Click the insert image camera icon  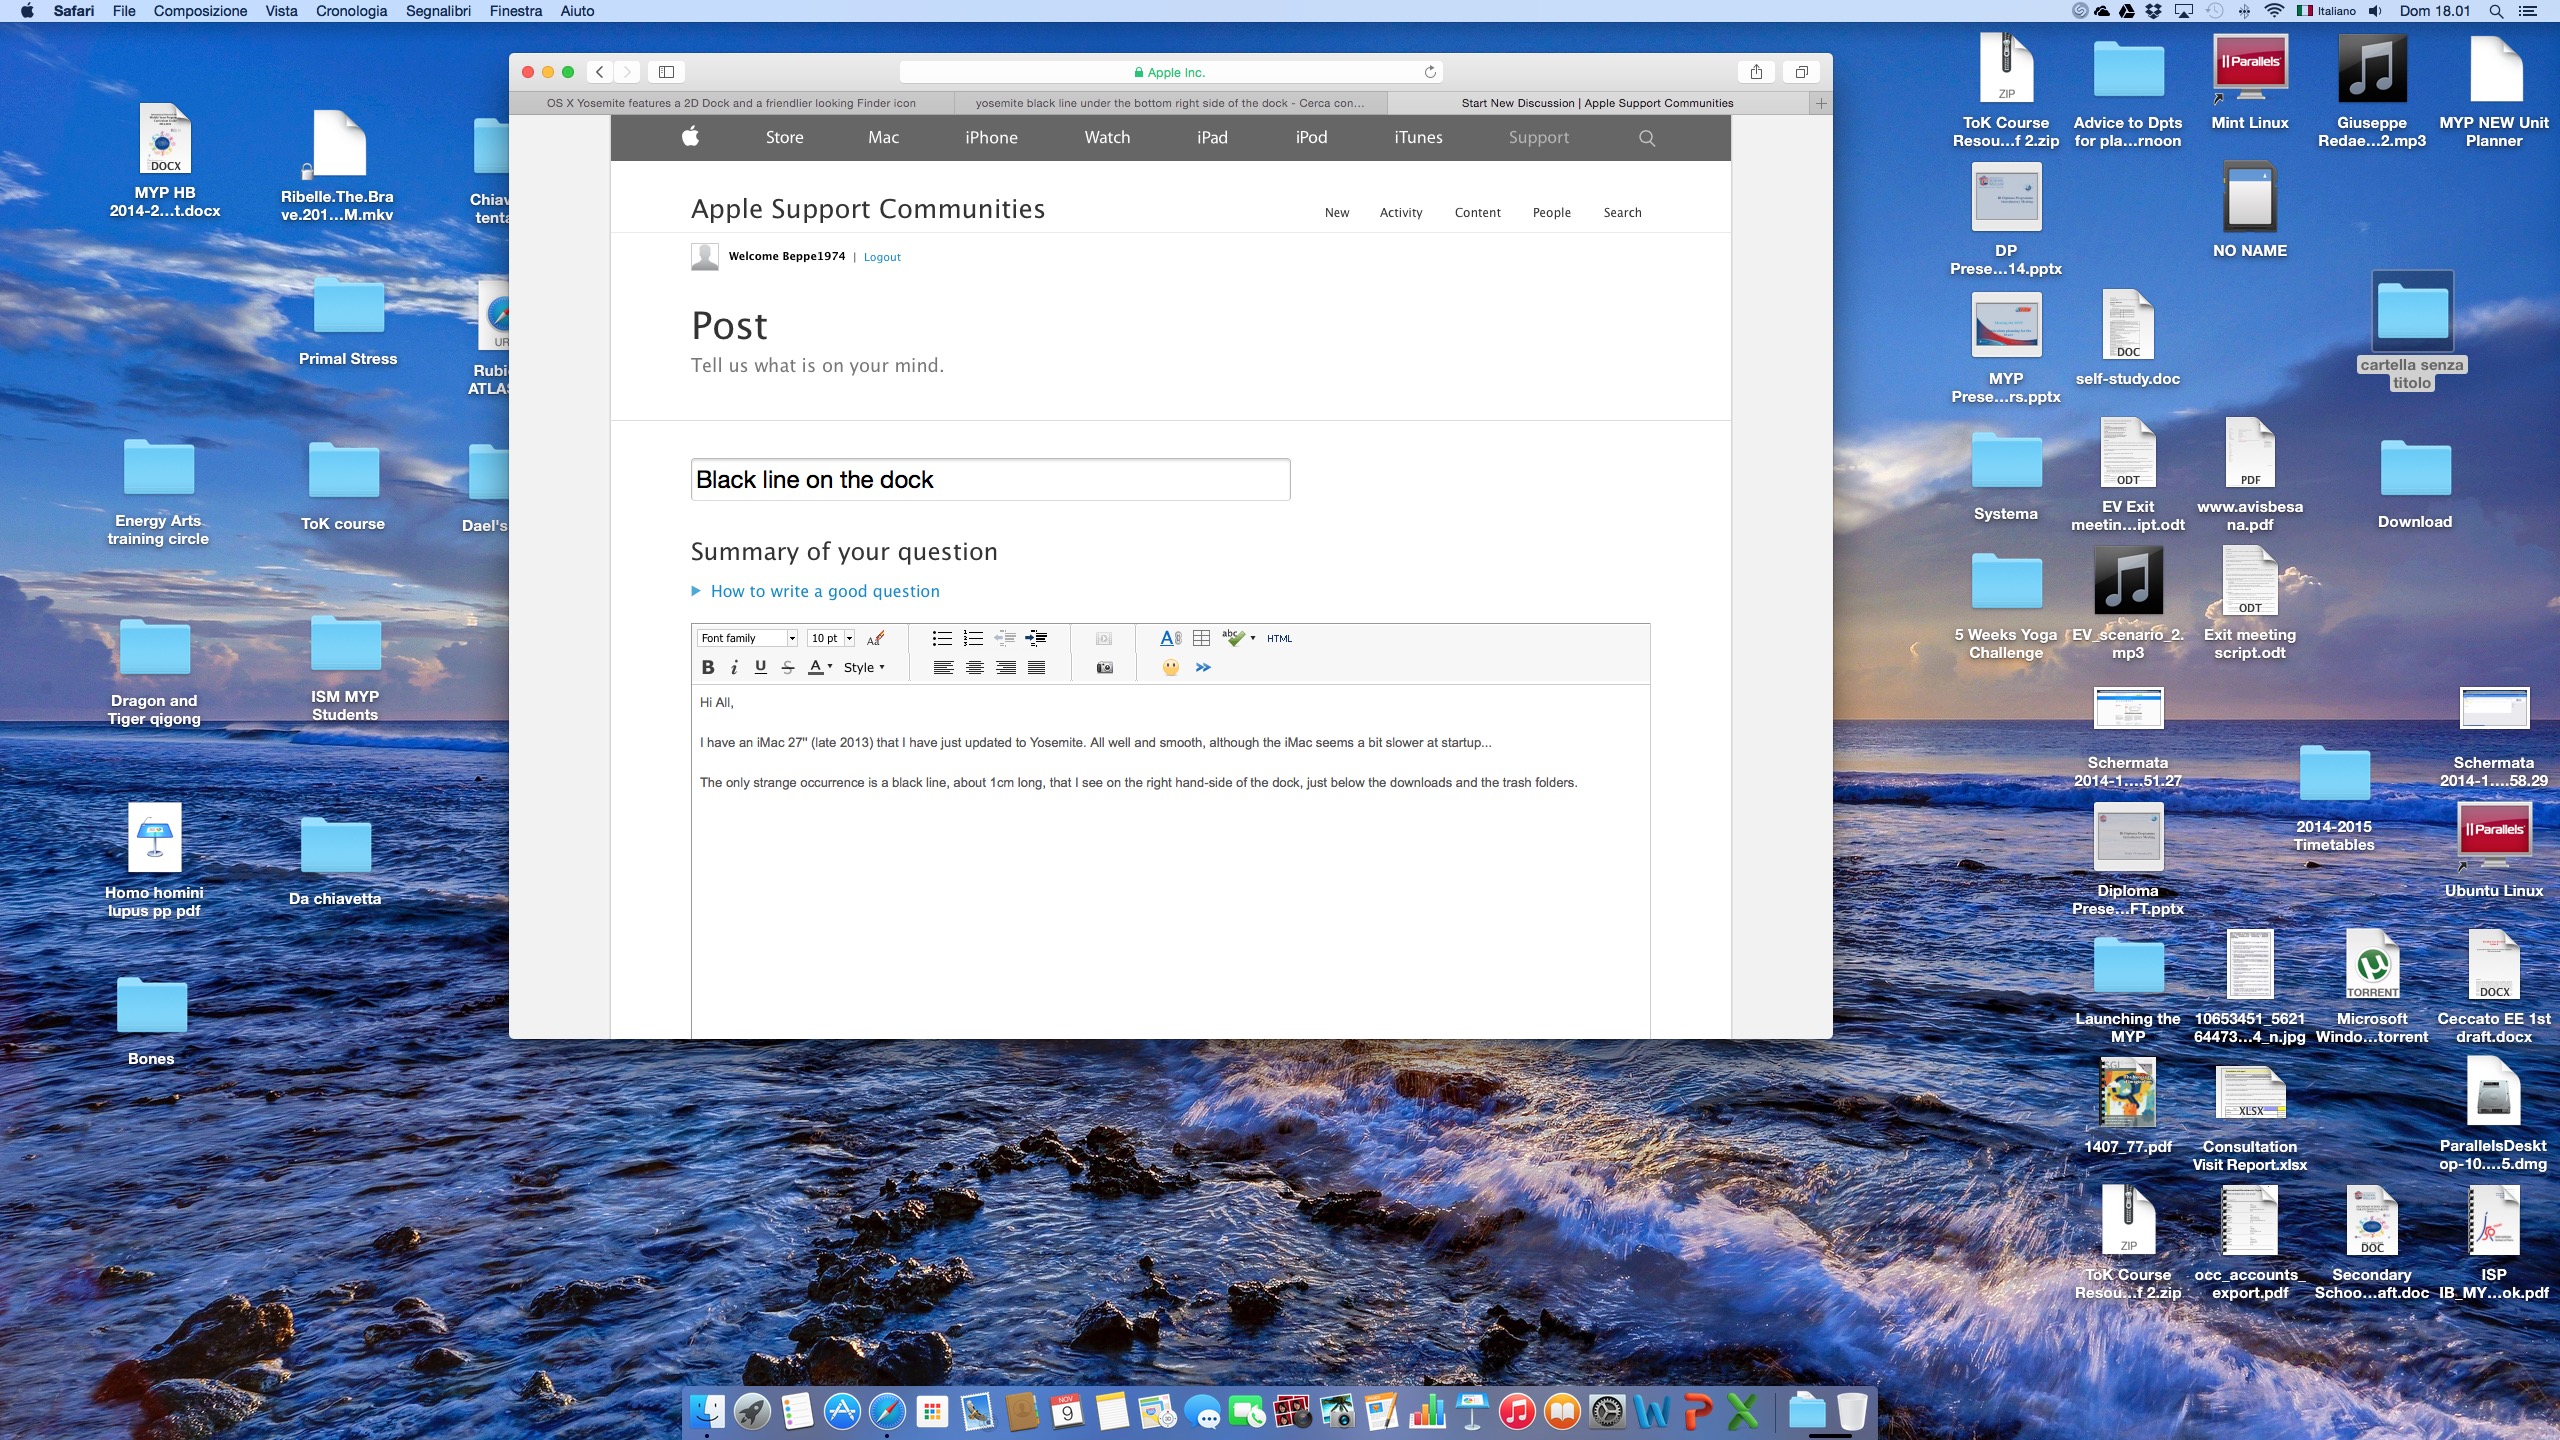(1104, 668)
